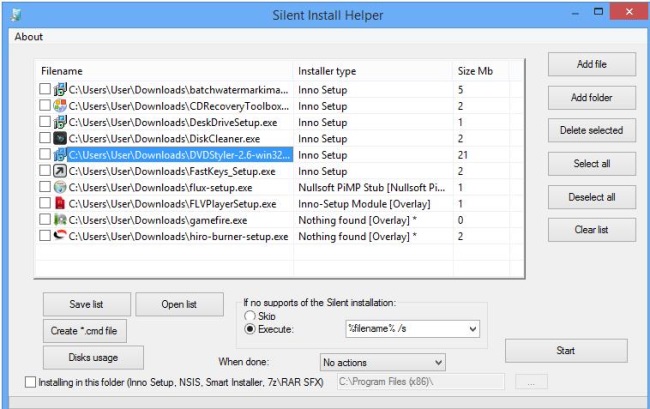Click the gamefire.exe file icon

click(x=60, y=220)
